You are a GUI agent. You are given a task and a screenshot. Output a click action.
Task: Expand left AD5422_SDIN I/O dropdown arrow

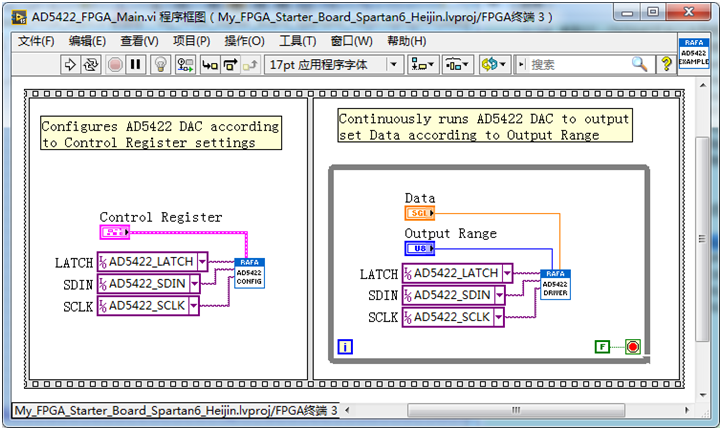tap(194, 284)
